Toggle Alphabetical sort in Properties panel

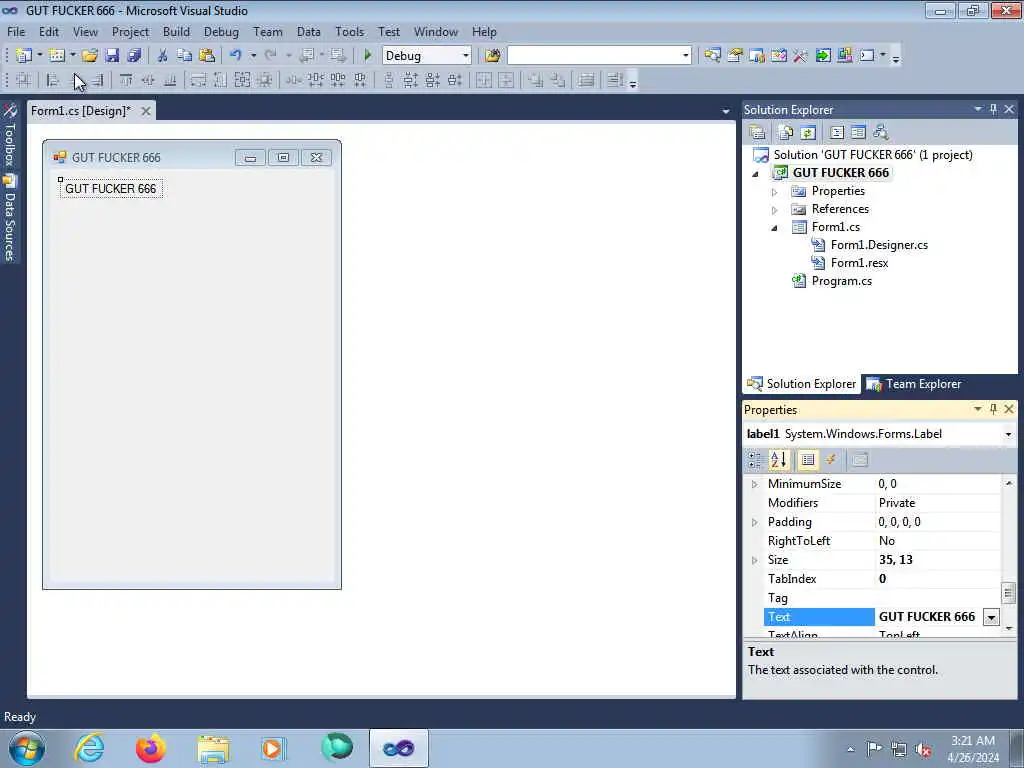point(778,460)
